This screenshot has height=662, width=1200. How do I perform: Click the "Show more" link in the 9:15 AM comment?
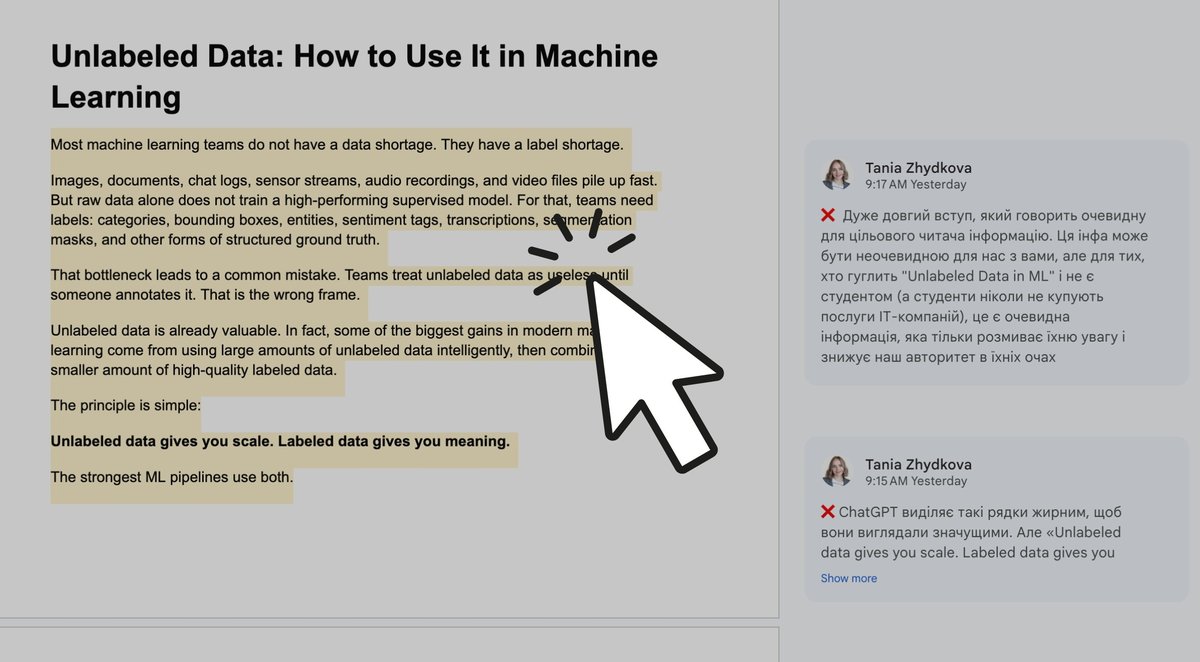848,578
